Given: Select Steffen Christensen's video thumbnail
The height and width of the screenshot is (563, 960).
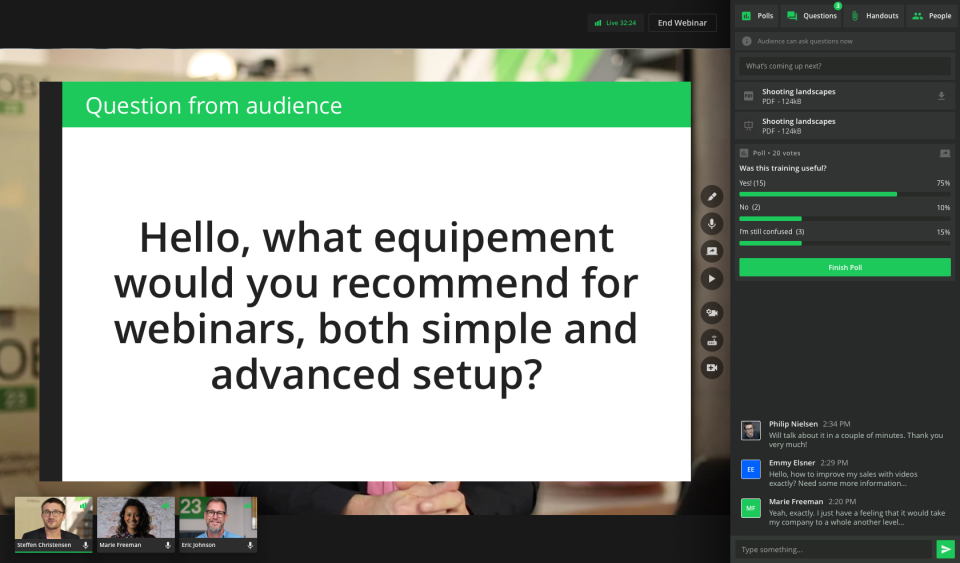Looking at the screenshot, I should 53,524.
